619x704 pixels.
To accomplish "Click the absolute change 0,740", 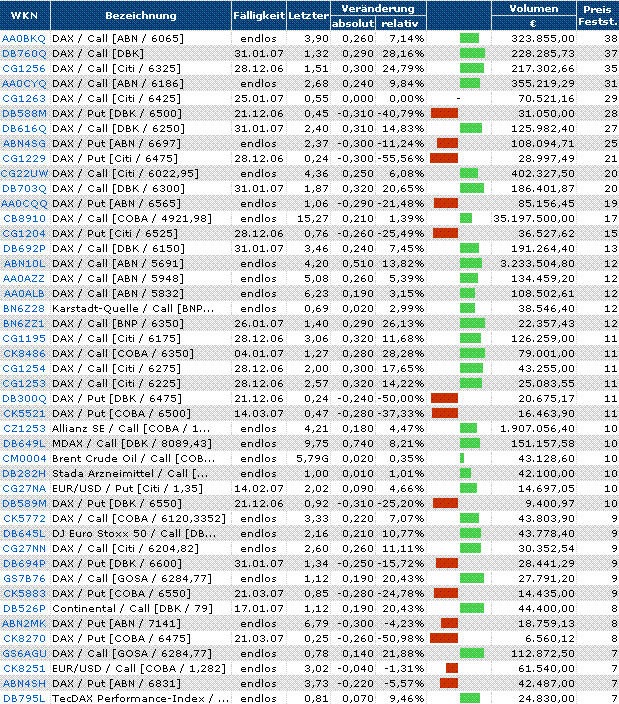I will pyautogui.click(x=358, y=444).
